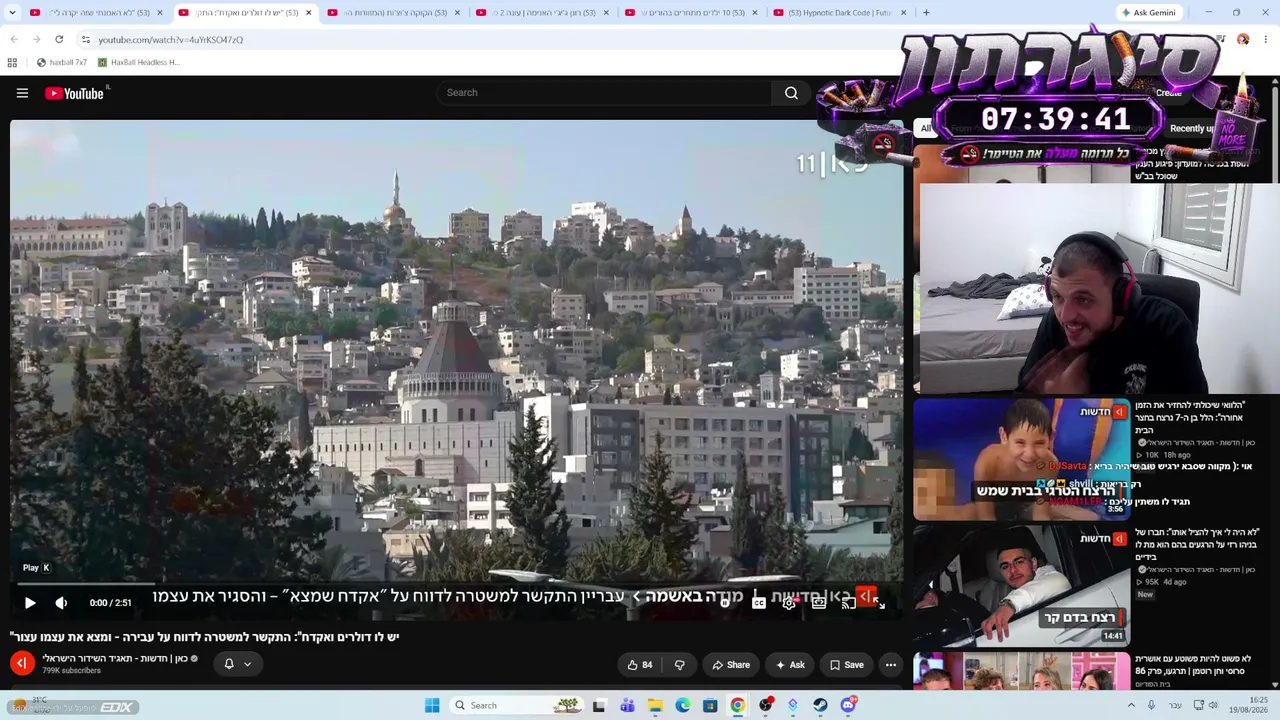Viewport: 1280px width, 720px height.
Task: Show hidden system tray icons
Action: [x=1131, y=706]
